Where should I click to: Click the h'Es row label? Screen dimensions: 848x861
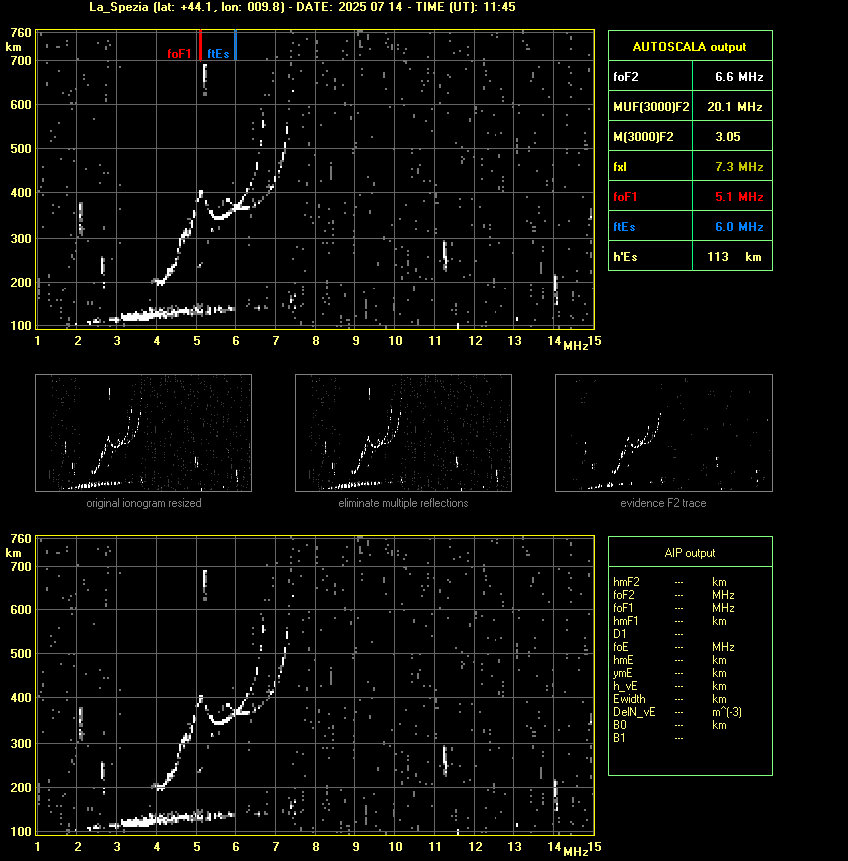point(626,257)
